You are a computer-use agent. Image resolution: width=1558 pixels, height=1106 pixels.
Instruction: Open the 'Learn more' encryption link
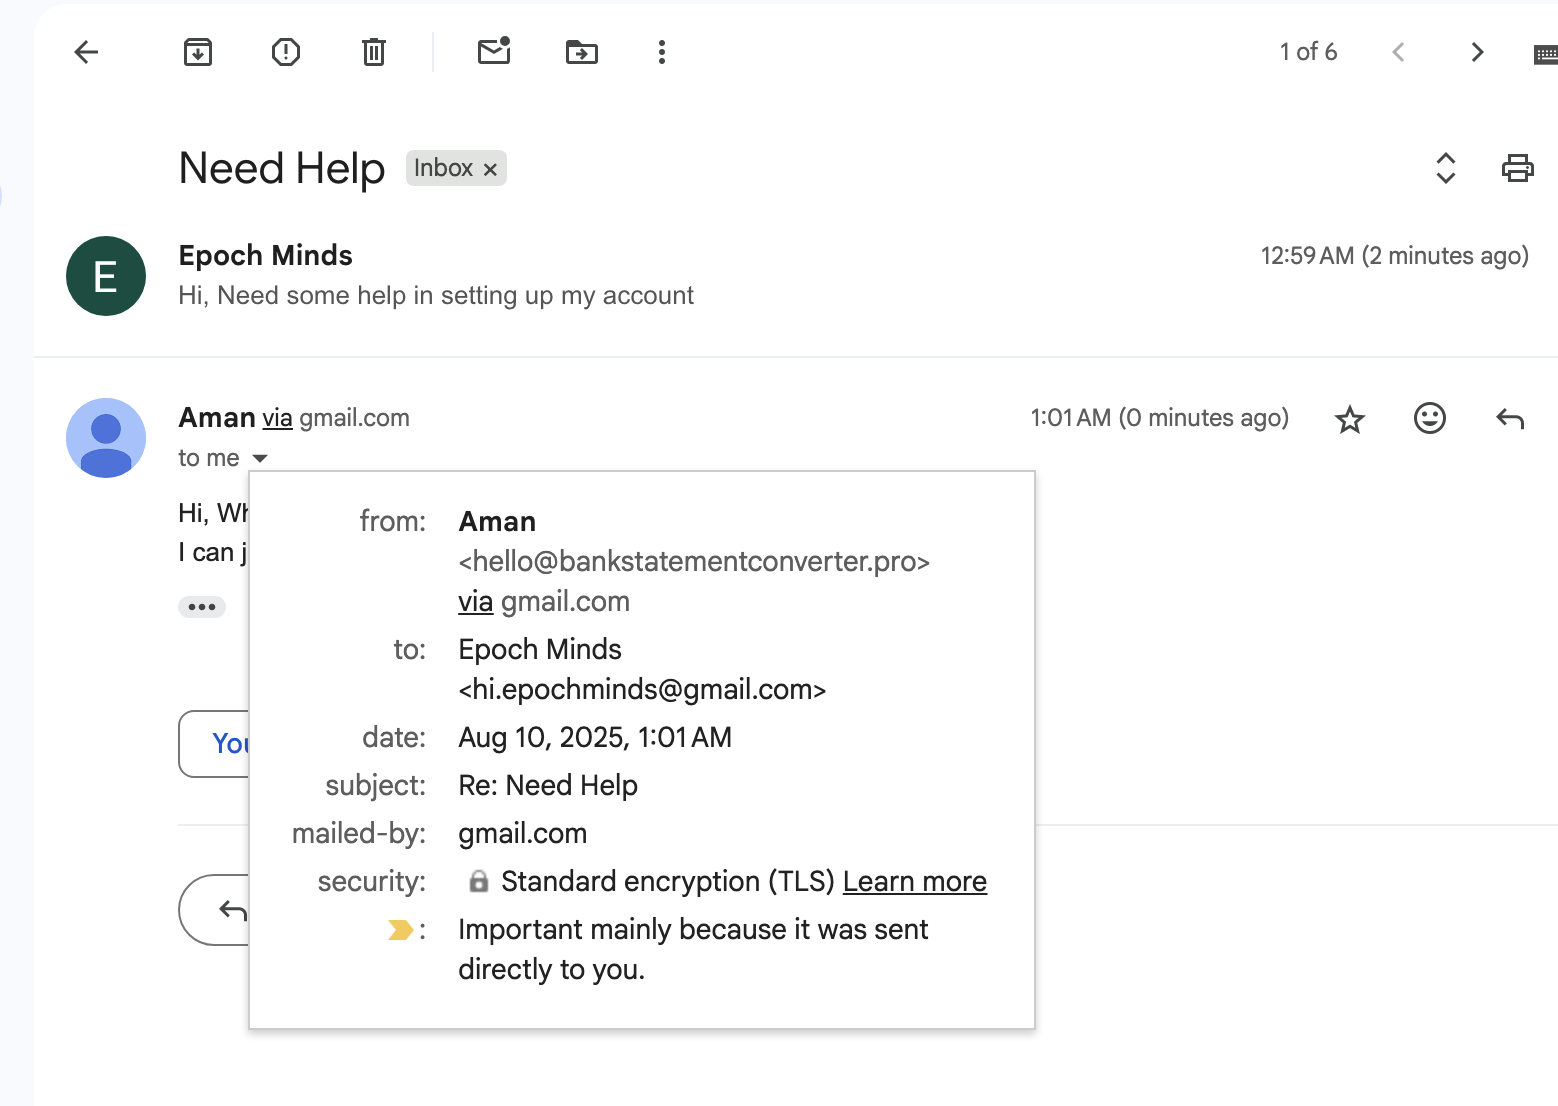(x=914, y=881)
